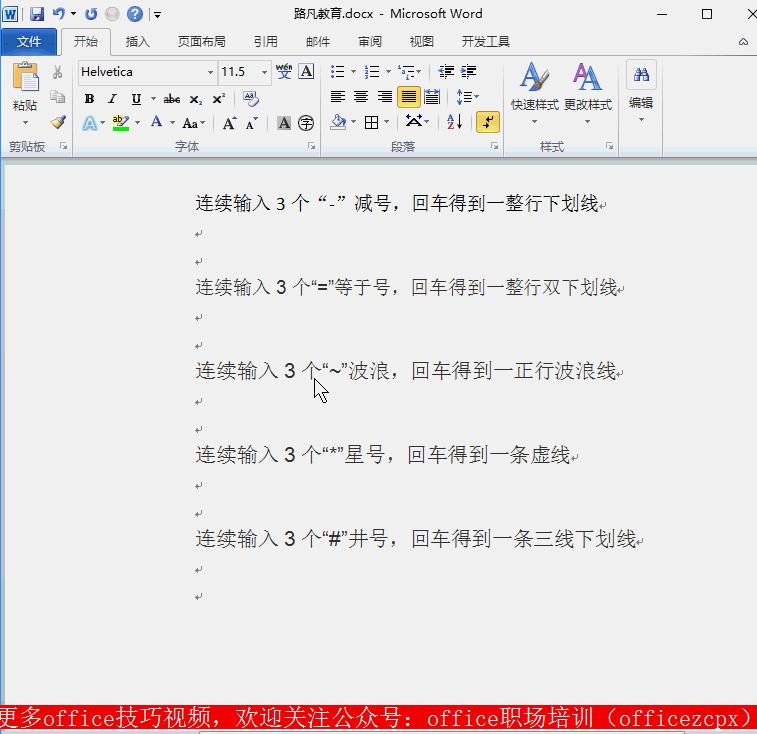The height and width of the screenshot is (734, 757).
Task: Apply the font color A
Action: pos(156,122)
